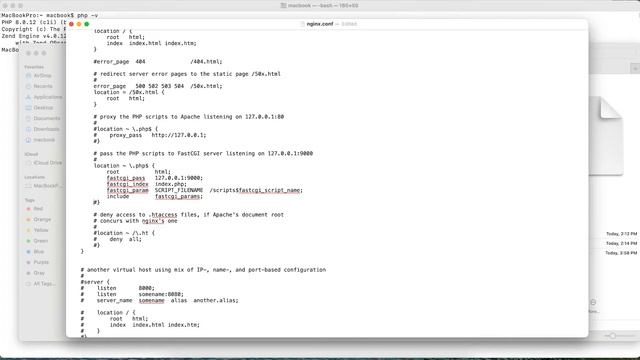The image size is (640, 360).
Task: Click the More action icon in Finder preview
Action: coord(593,302)
